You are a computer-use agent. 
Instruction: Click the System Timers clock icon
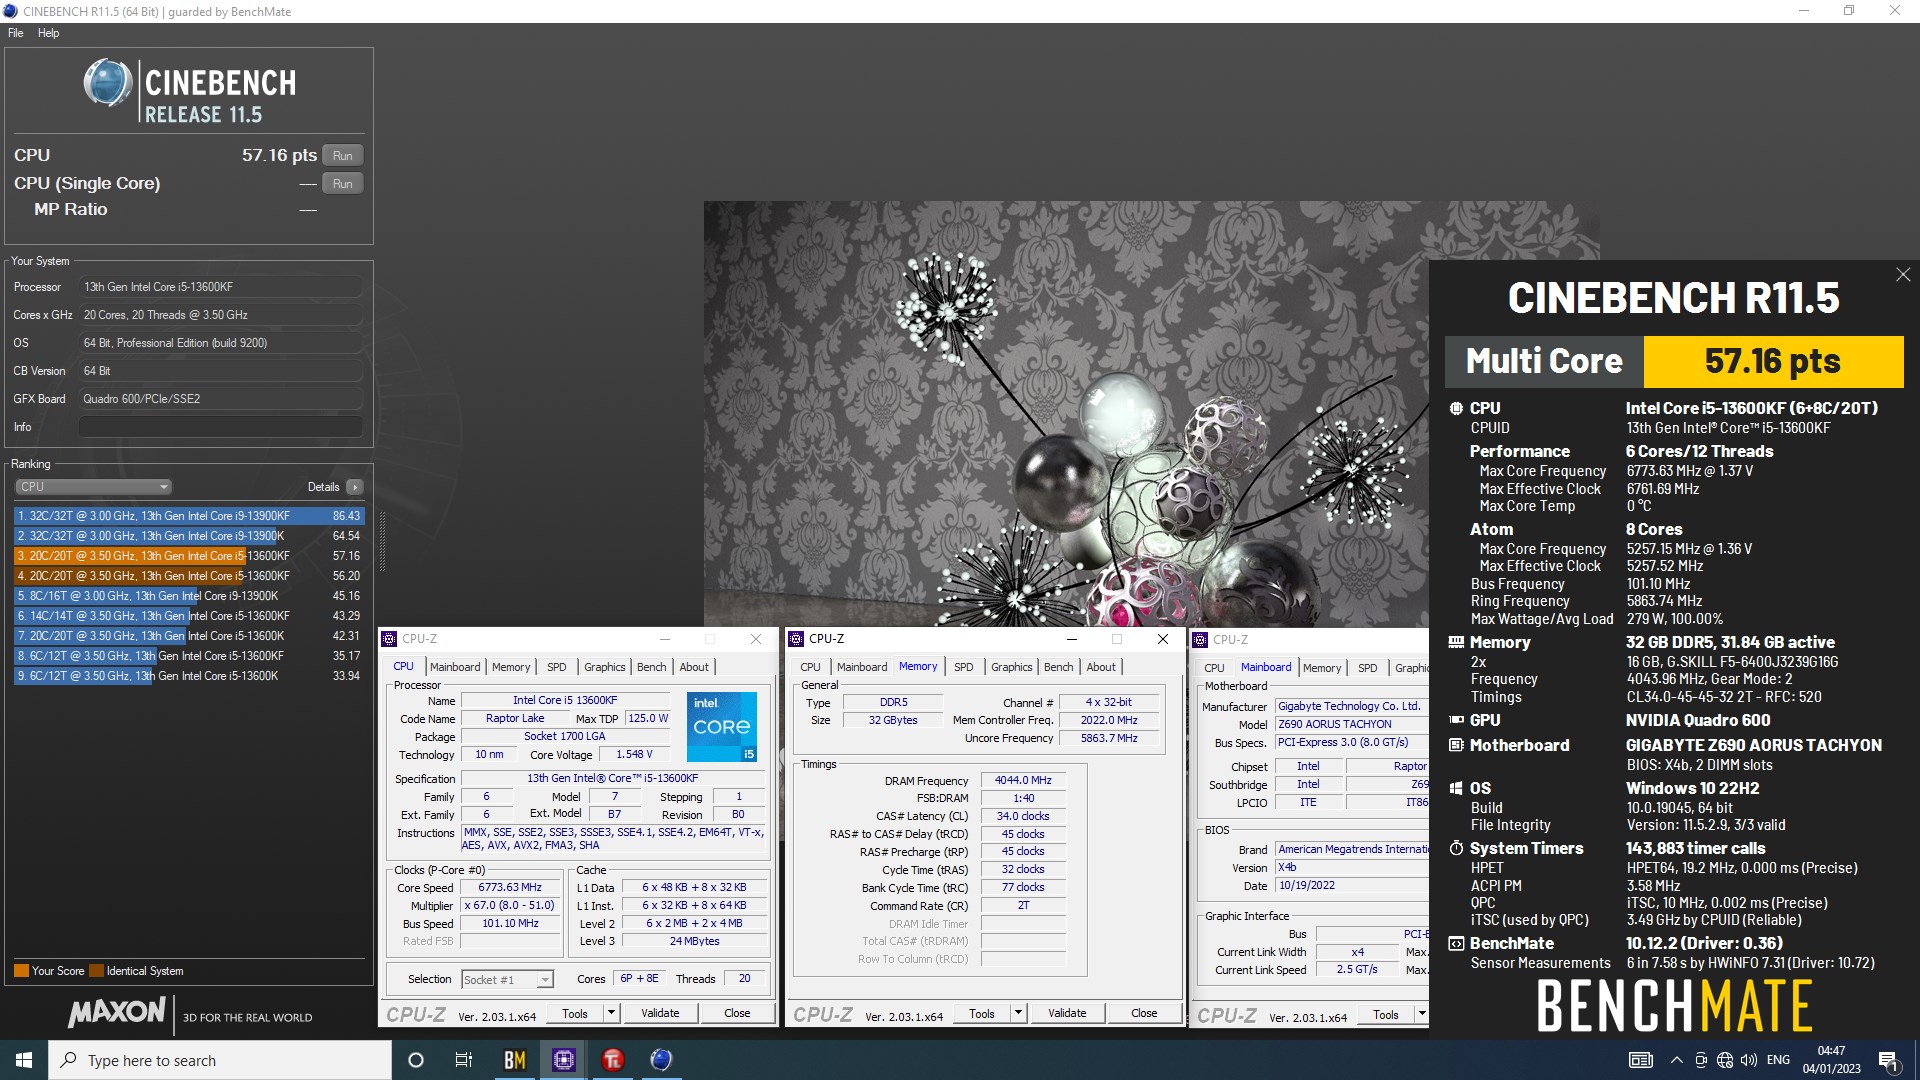coord(1456,848)
